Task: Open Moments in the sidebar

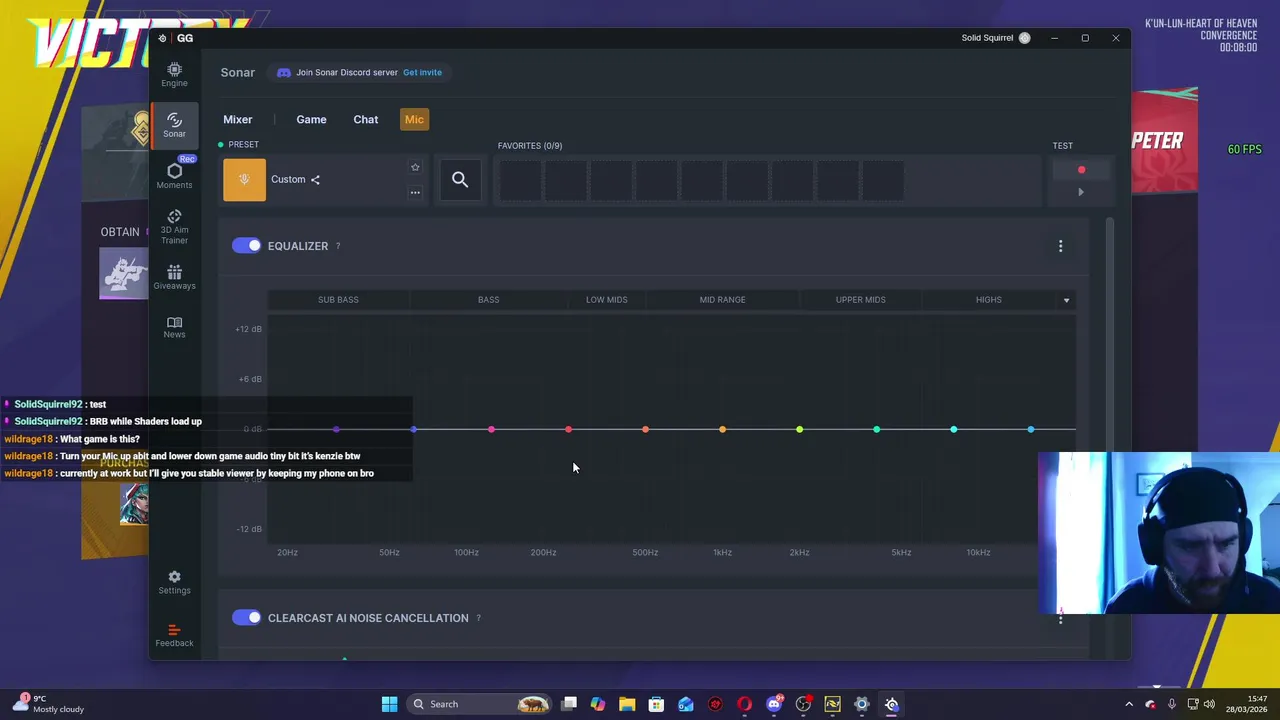Action: pyautogui.click(x=174, y=175)
